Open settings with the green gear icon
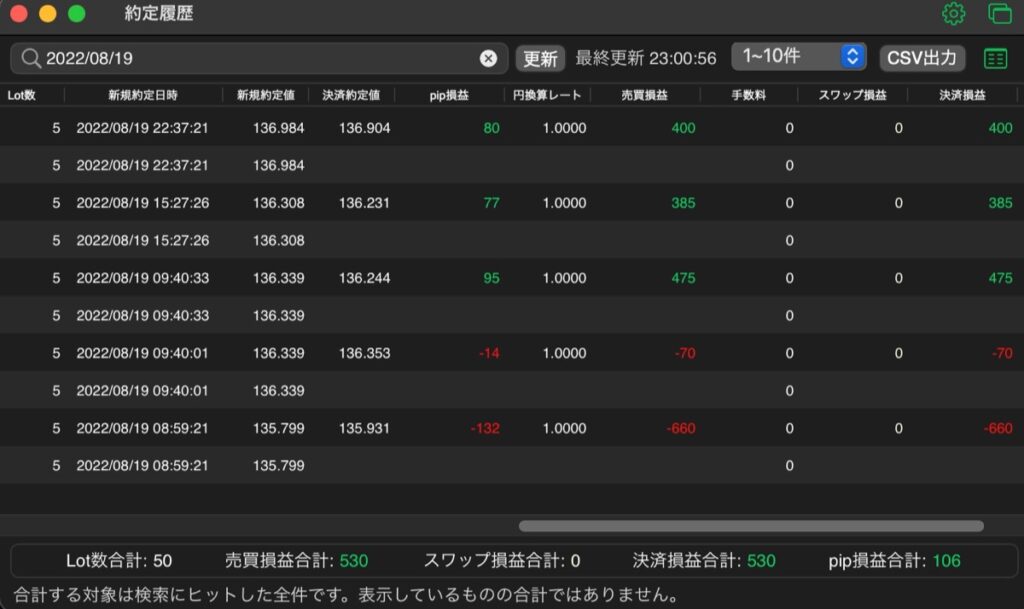The image size is (1024, 609). tap(953, 14)
